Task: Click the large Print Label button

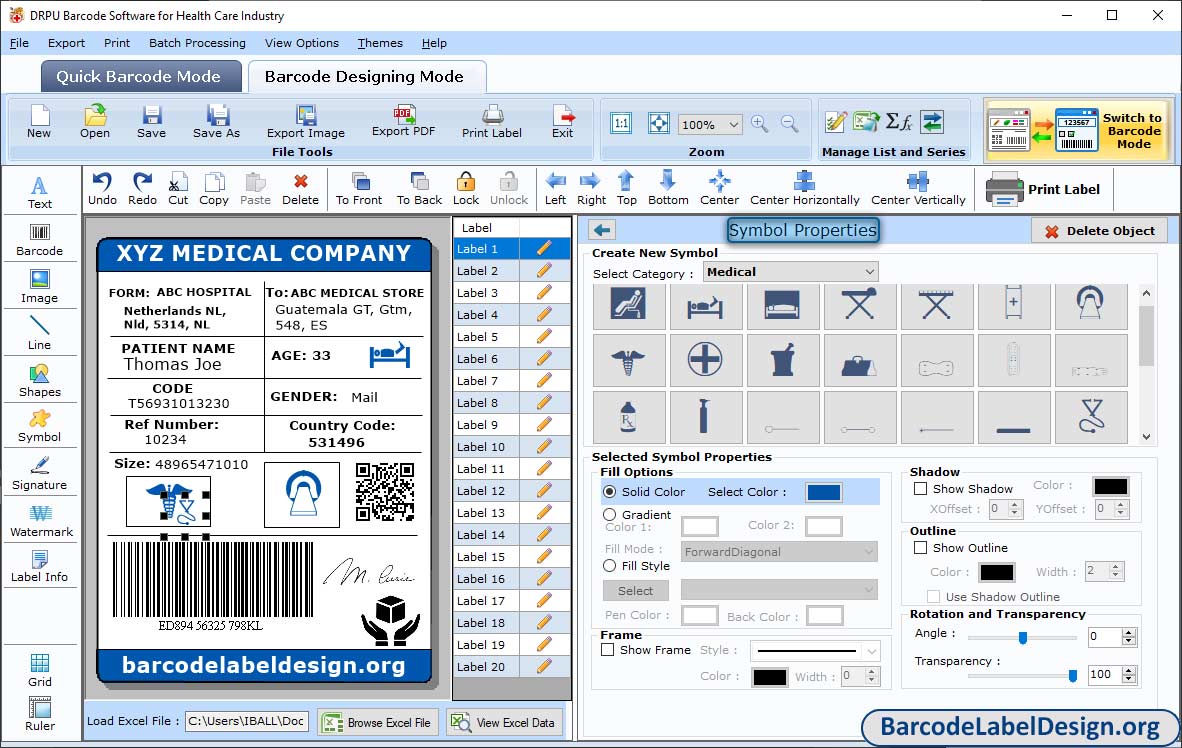Action: pos(1043,189)
